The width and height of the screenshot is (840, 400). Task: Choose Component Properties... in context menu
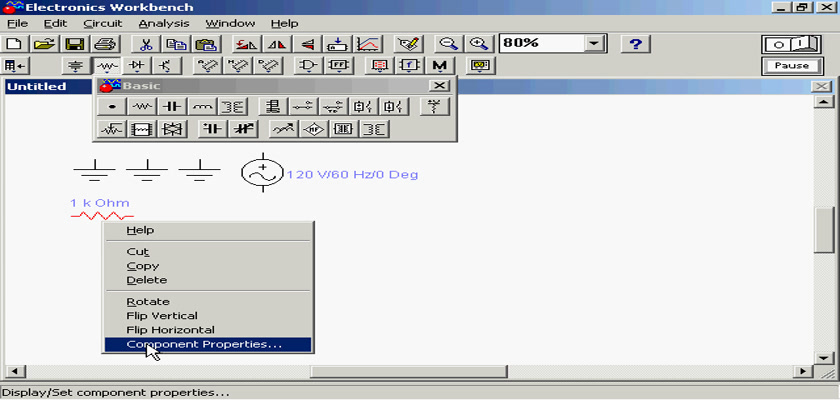tap(207, 344)
